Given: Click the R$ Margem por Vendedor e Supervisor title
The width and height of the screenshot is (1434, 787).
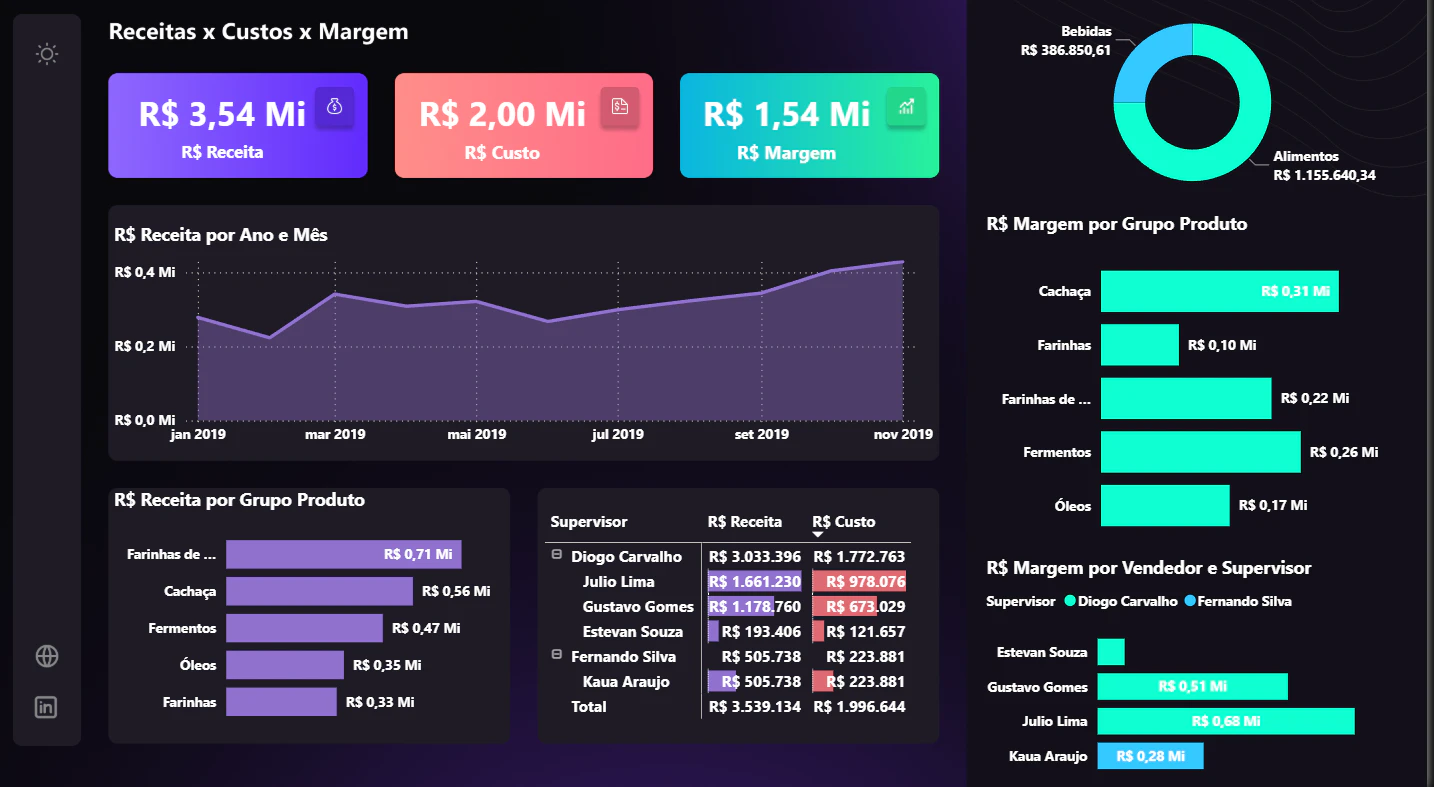Looking at the screenshot, I should [x=1148, y=568].
